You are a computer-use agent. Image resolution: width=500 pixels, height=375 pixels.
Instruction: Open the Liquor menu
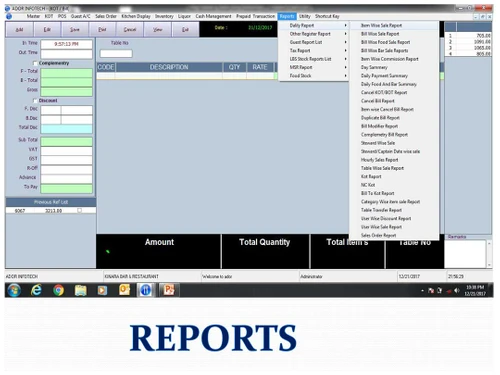pos(184,16)
